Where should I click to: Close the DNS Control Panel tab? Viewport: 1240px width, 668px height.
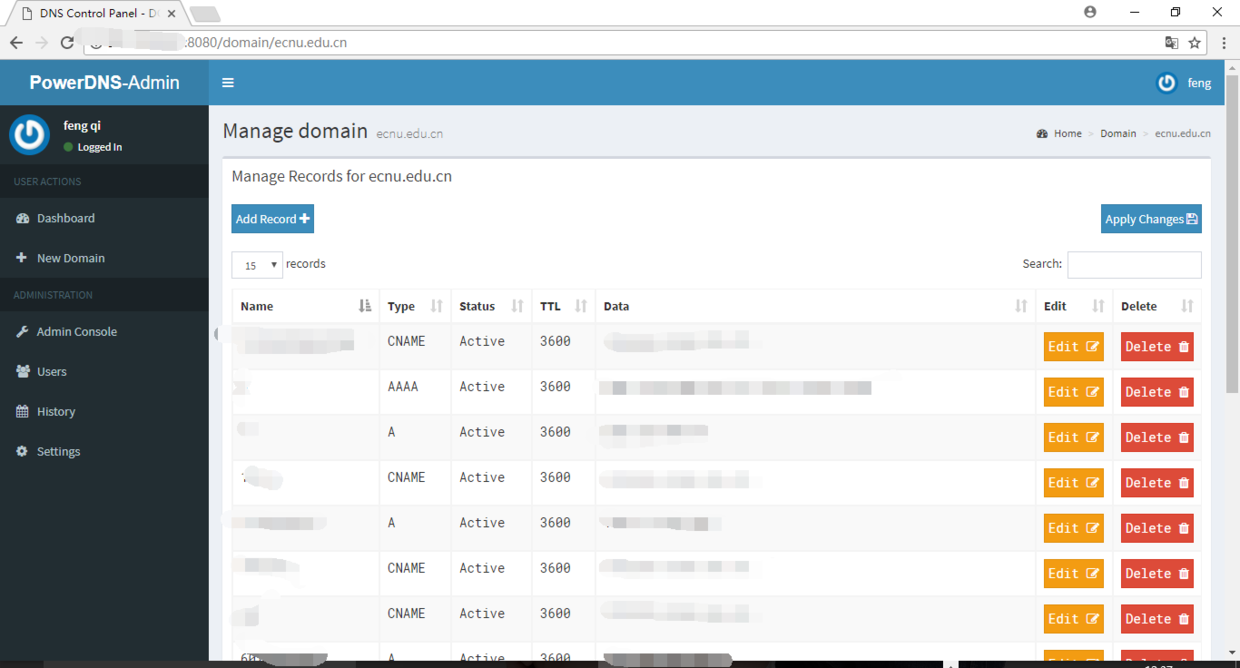tap(171, 14)
